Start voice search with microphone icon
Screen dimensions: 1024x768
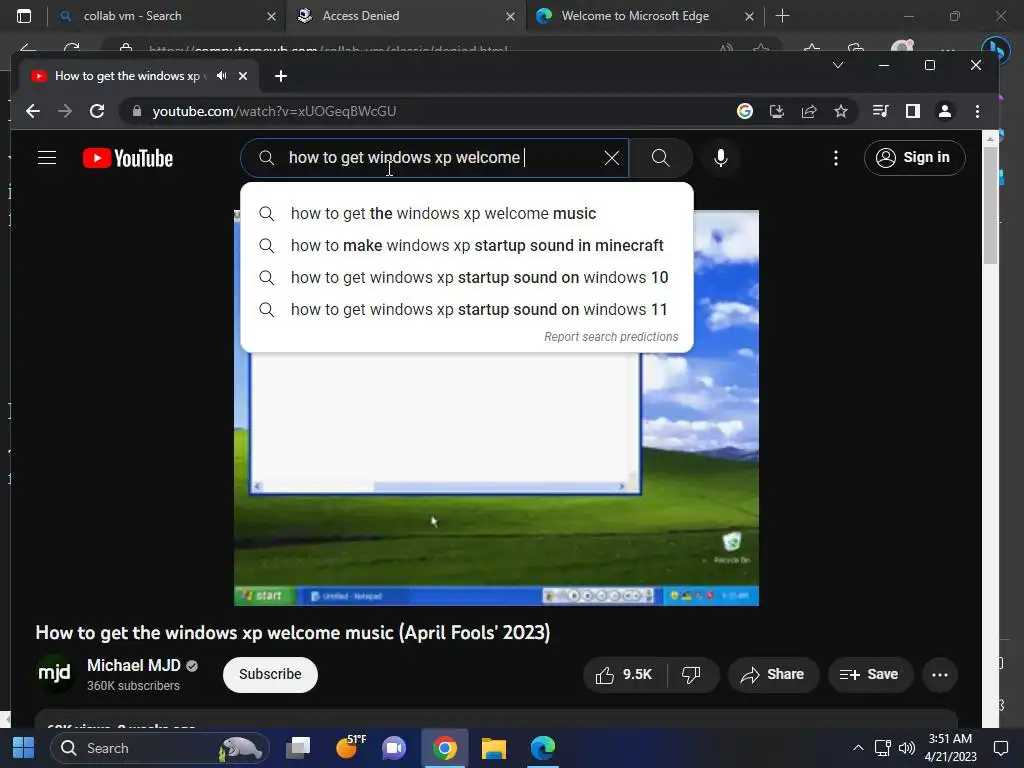click(x=720, y=157)
